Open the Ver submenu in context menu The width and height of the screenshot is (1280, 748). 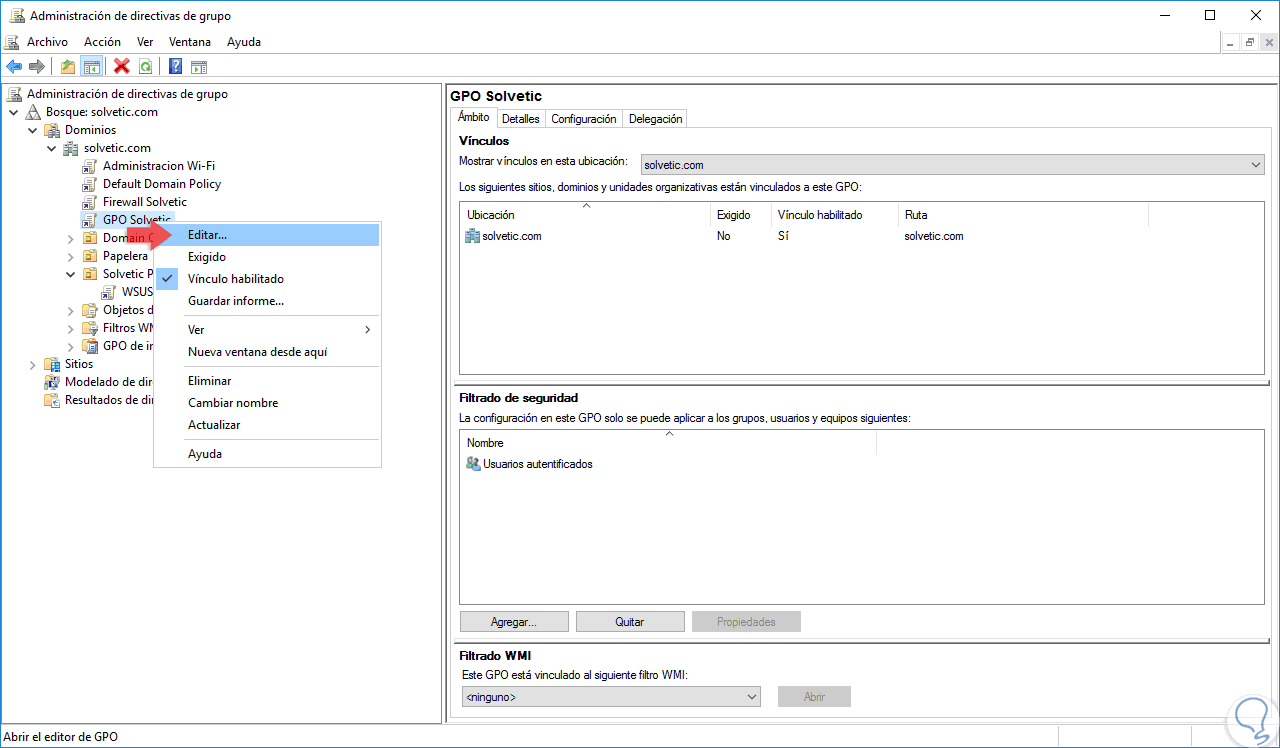coord(267,329)
